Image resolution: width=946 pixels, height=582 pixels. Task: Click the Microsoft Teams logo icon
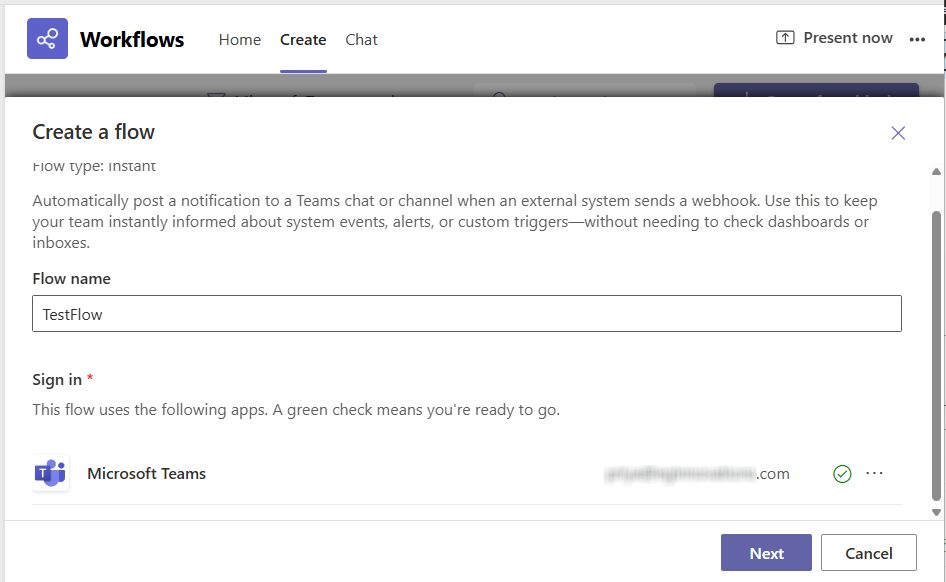click(x=51, y=474)
